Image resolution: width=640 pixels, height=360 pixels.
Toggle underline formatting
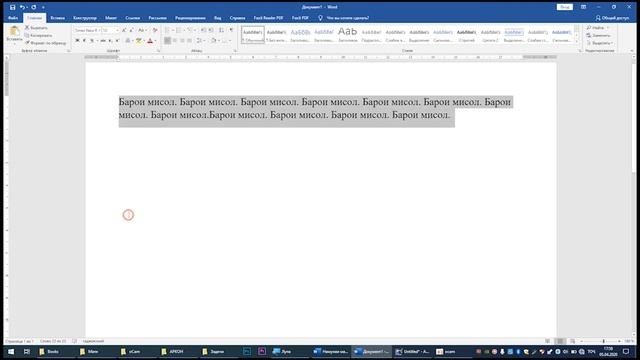92,40
